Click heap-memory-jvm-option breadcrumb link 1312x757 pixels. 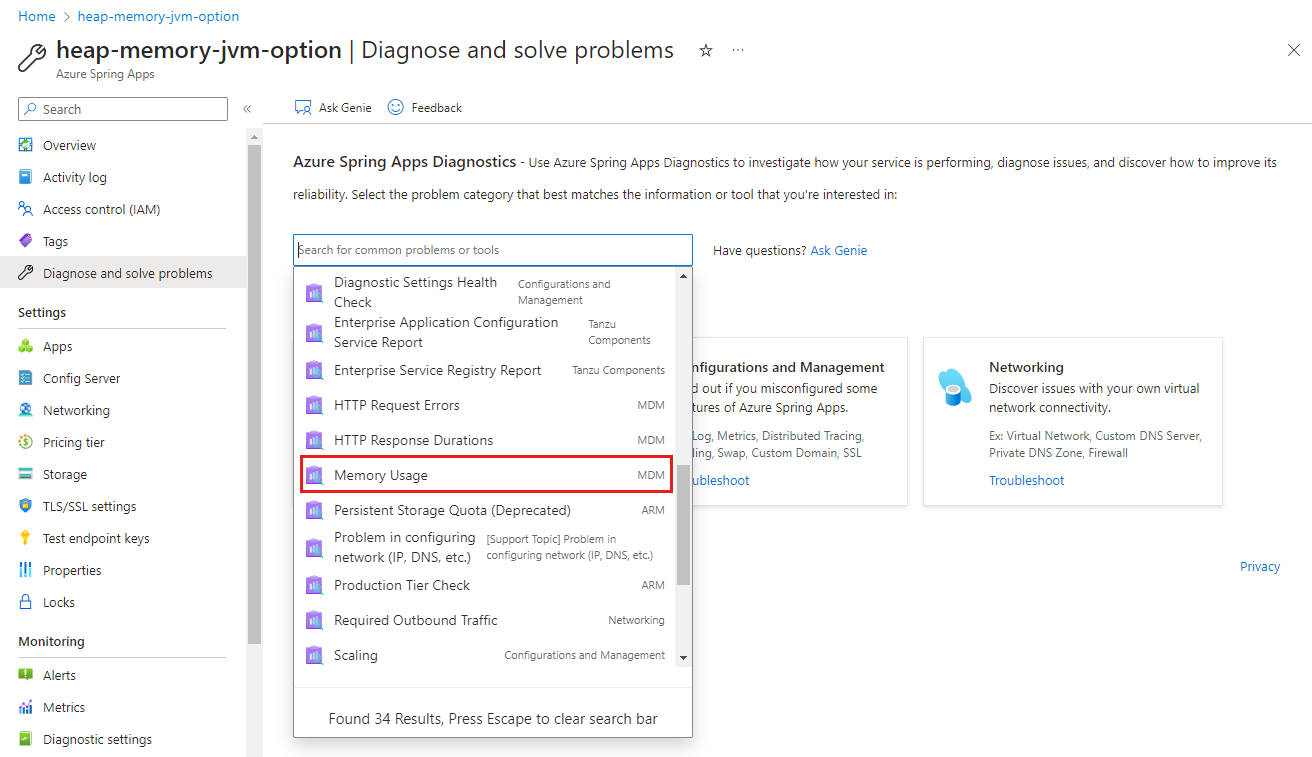point(158,16)
